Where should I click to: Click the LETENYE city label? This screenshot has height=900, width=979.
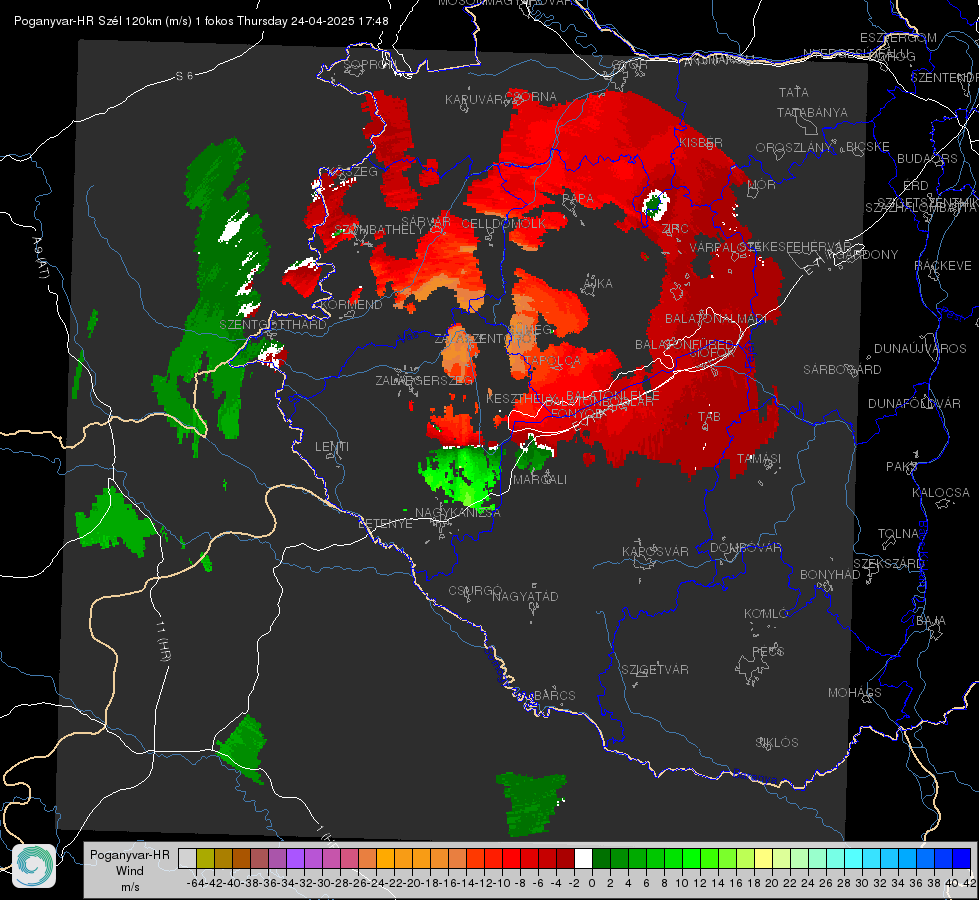click(385, 523)
